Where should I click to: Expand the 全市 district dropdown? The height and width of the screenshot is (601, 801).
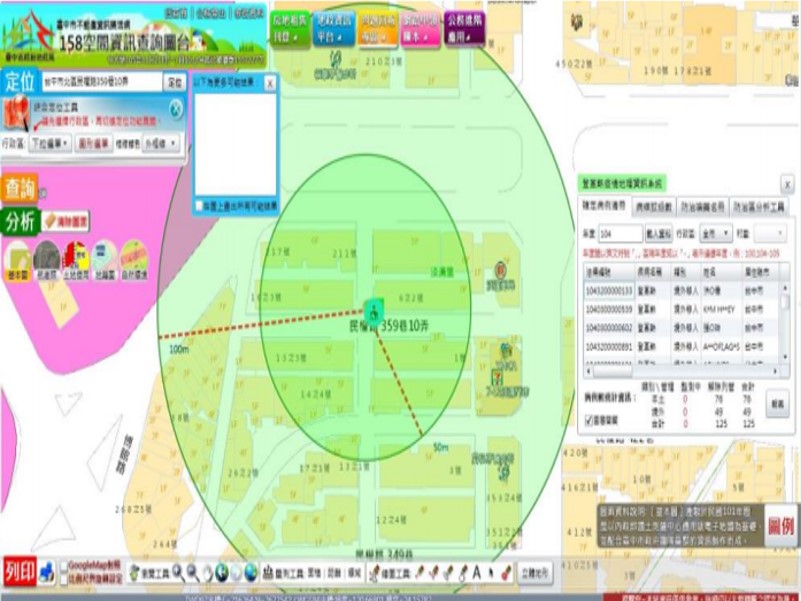(x=716, y=233)
